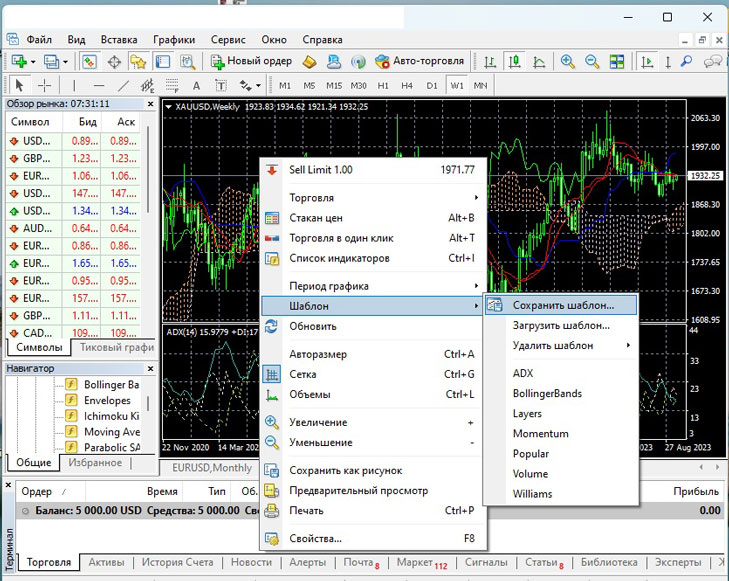Toggle Объемы in the context menu
Image resolution: width=729 pixels, height=581 pixels.
coord(311,394)
